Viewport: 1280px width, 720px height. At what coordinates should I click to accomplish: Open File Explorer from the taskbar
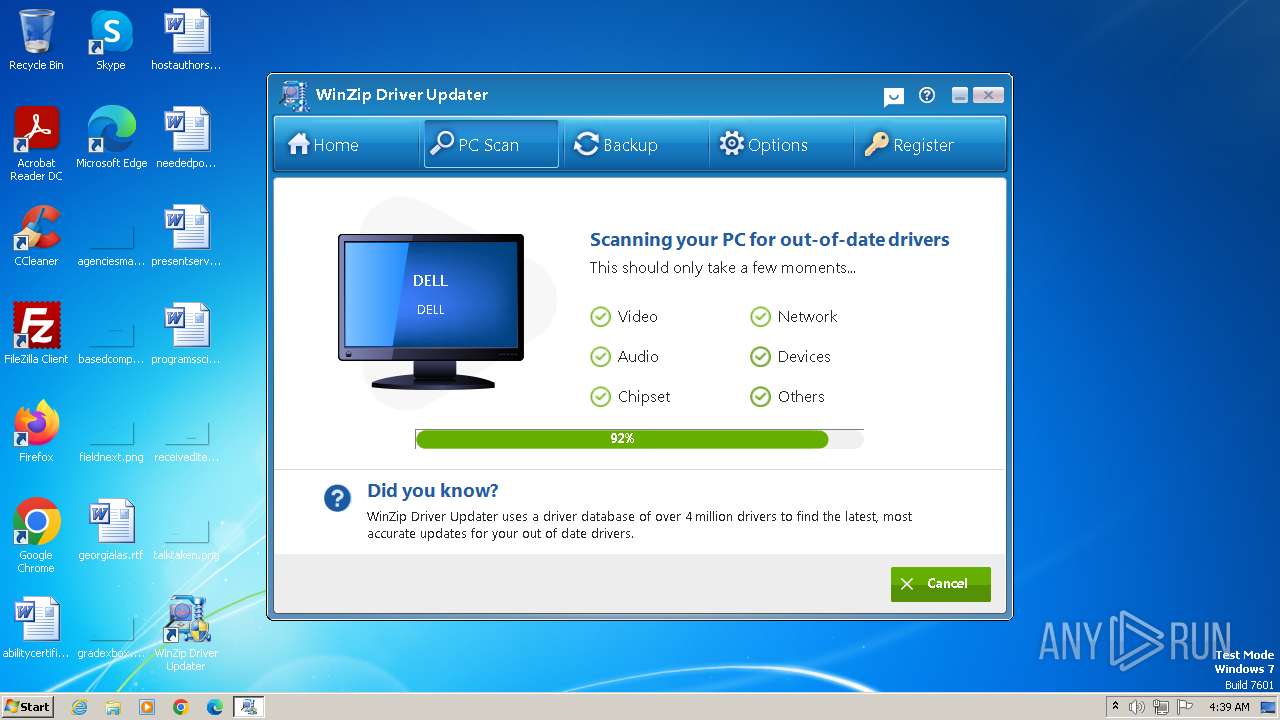click(113, 707)
